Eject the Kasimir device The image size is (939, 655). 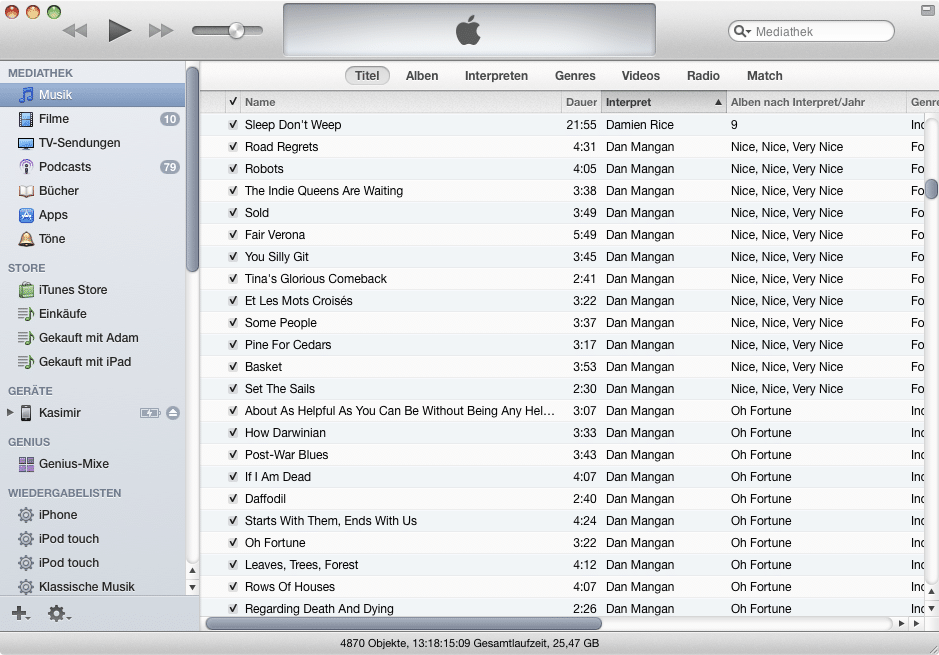point(173,413)
